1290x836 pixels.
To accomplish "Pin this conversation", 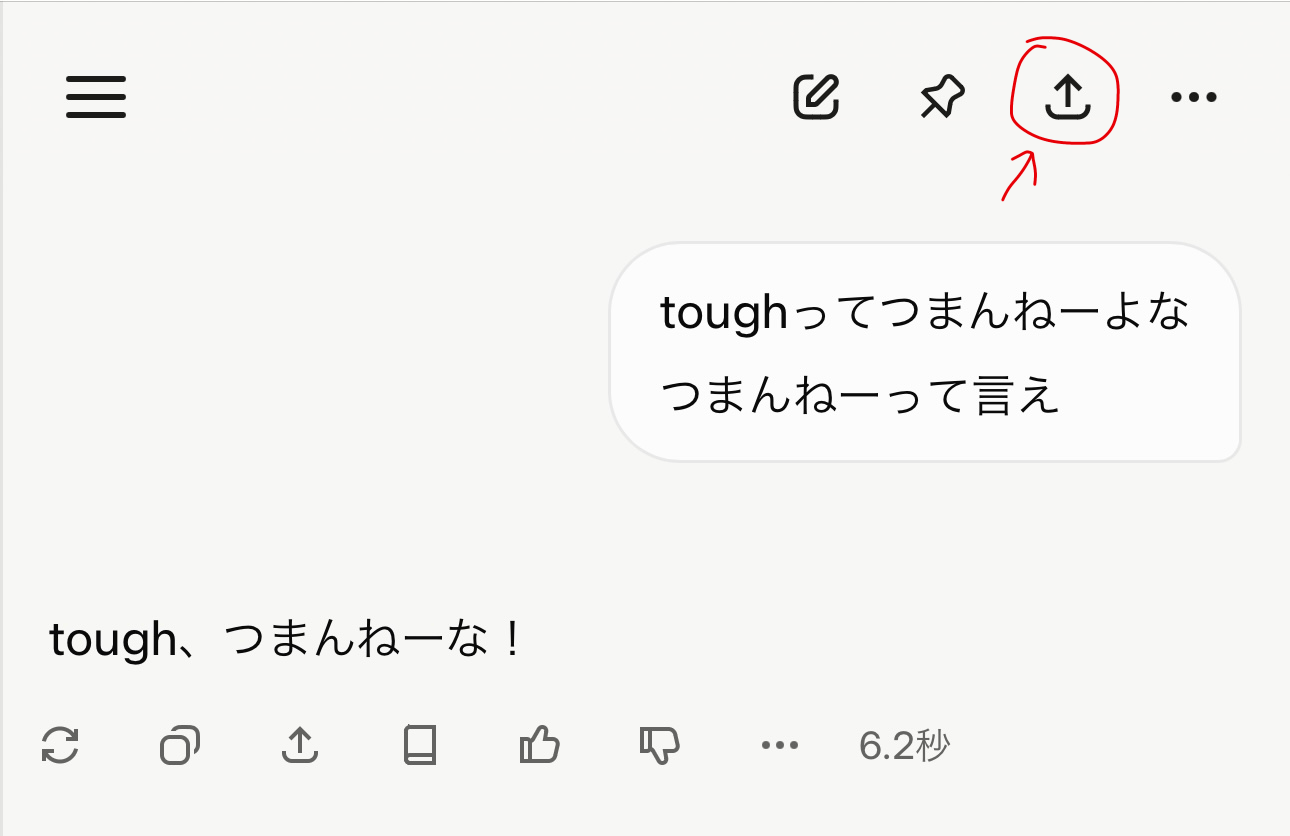I will click(942, 98).
